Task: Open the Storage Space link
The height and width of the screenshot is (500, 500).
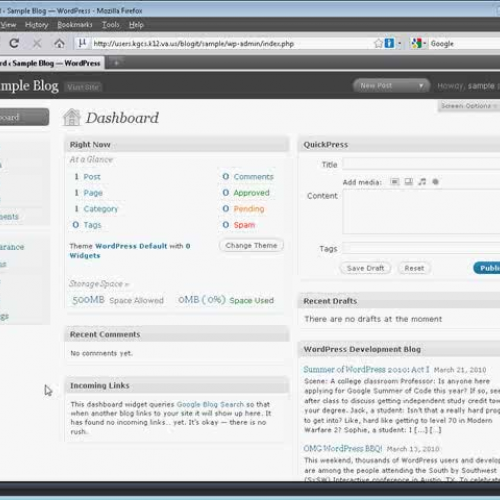Action: tap(99, 284)
